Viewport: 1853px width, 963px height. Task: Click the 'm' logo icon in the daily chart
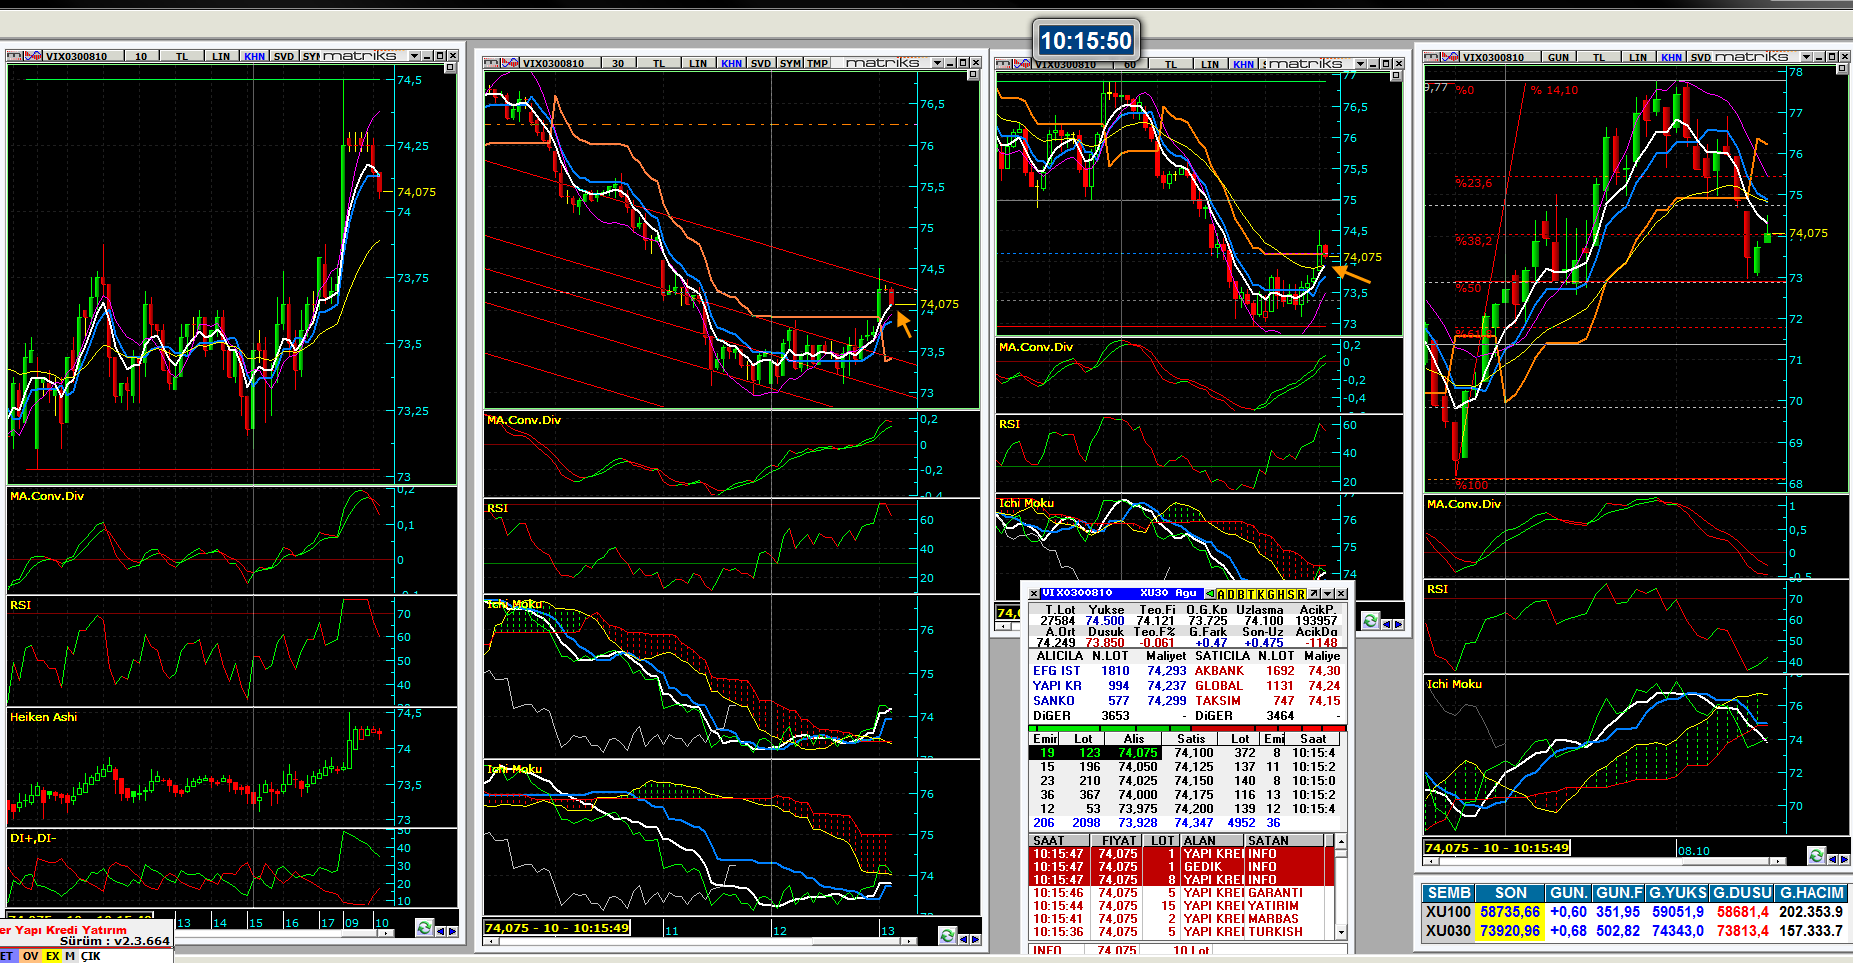click(1431, 57)
